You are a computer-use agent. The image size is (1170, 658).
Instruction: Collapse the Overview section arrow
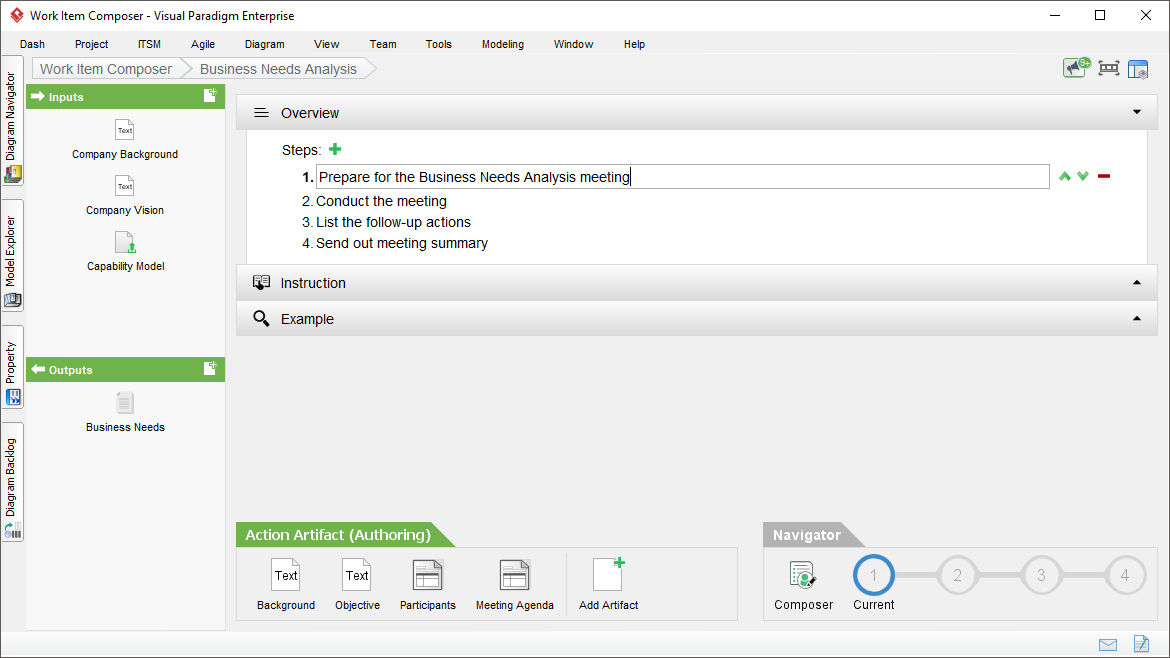point(1137,112)
